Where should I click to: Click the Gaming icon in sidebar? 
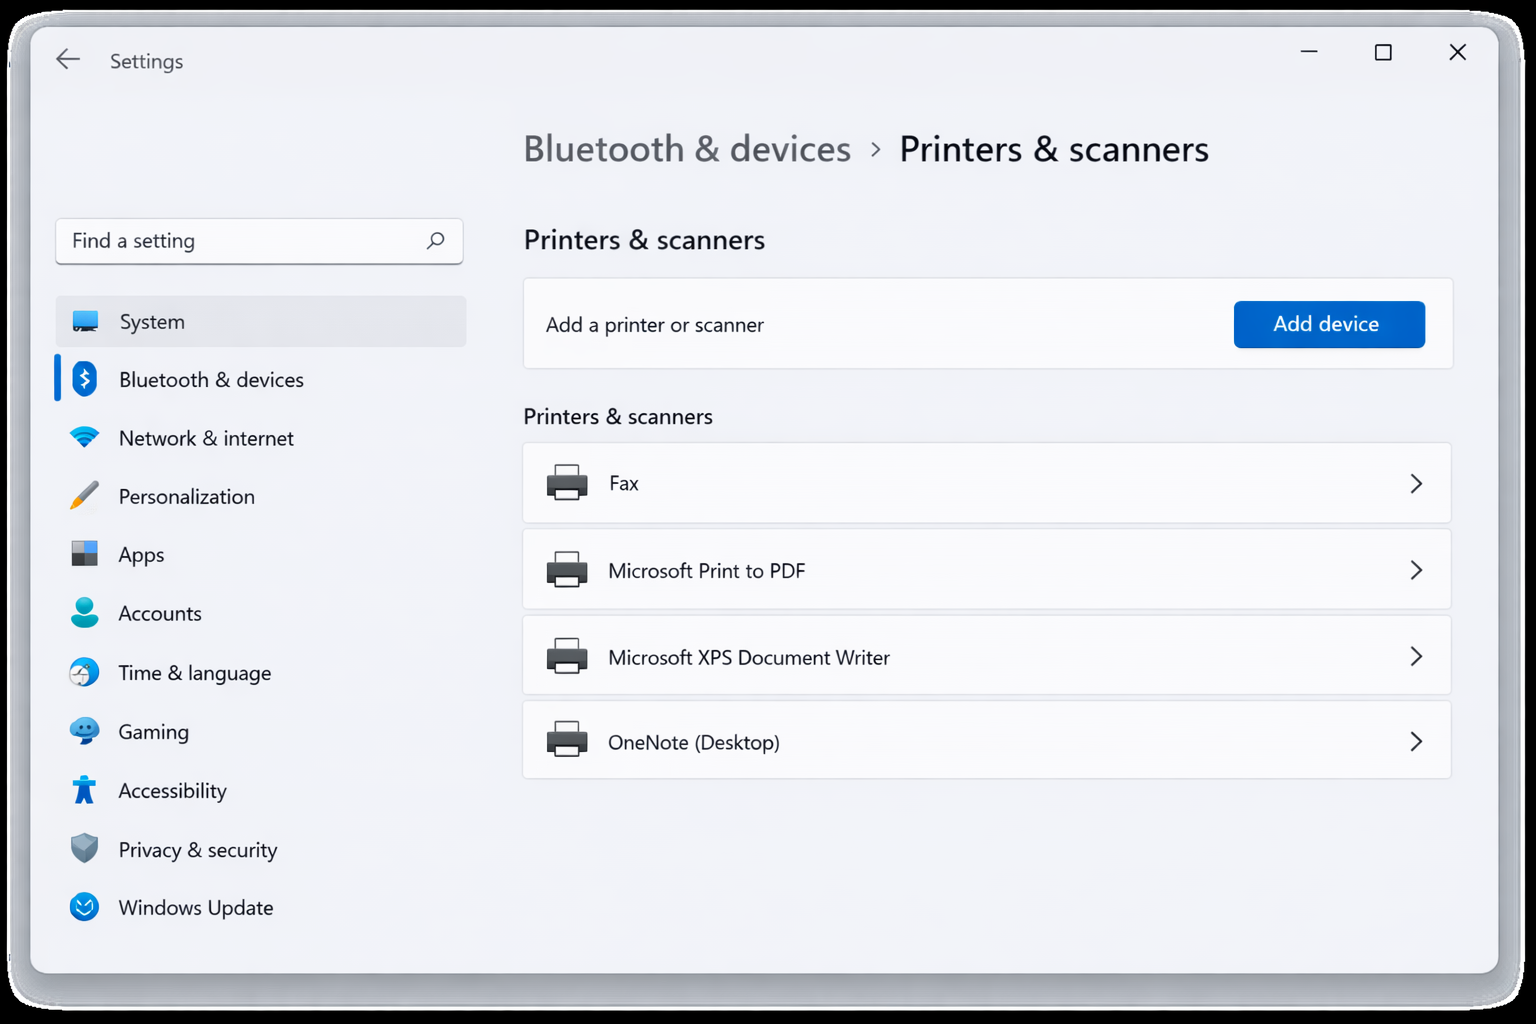(x=85, y=731)
